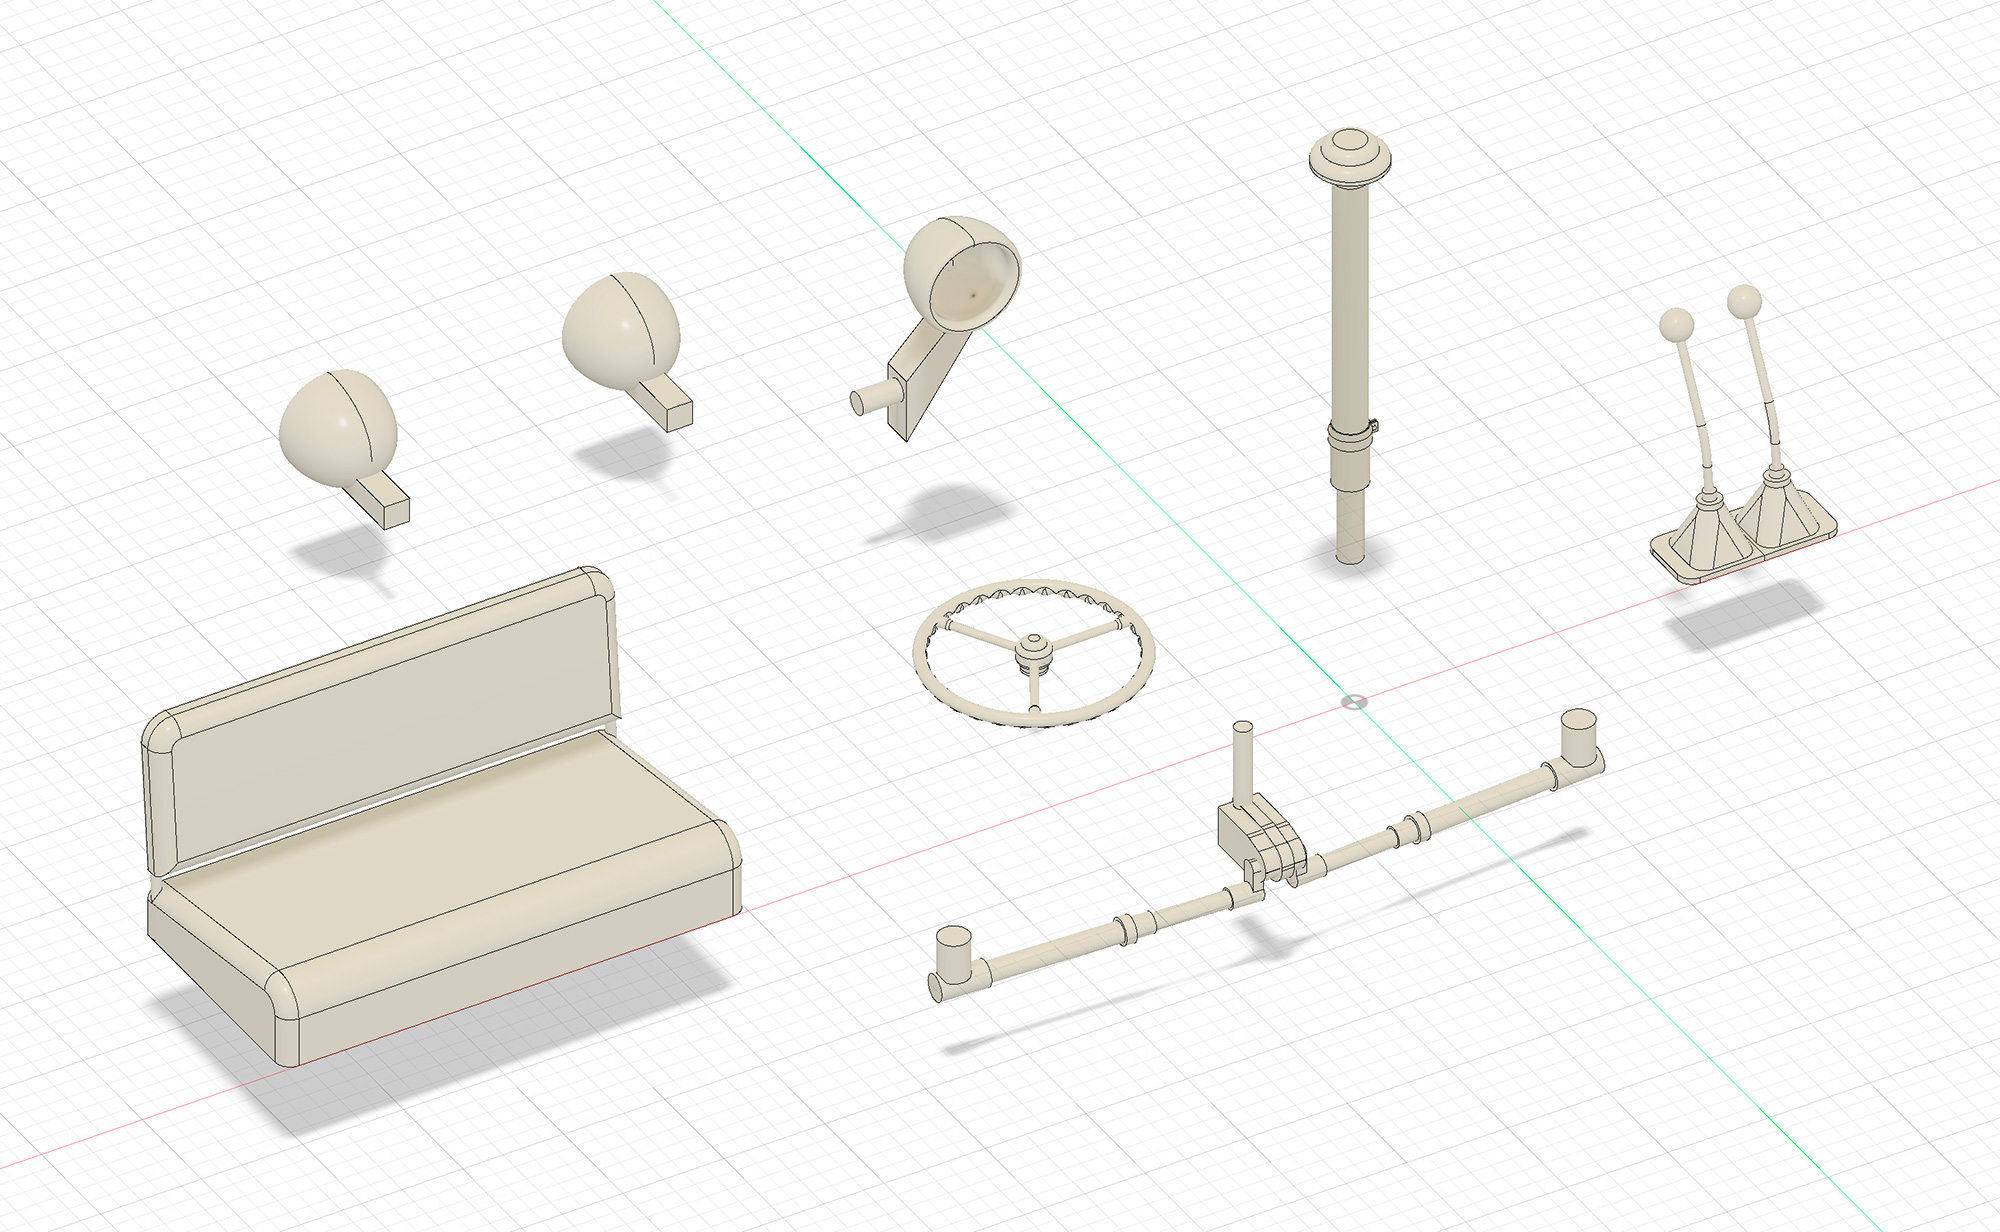Pick the middle closed headlight dome
Image resolution: width=2000 pixels, height=1232 pixels.
click(x=620, y=332)
